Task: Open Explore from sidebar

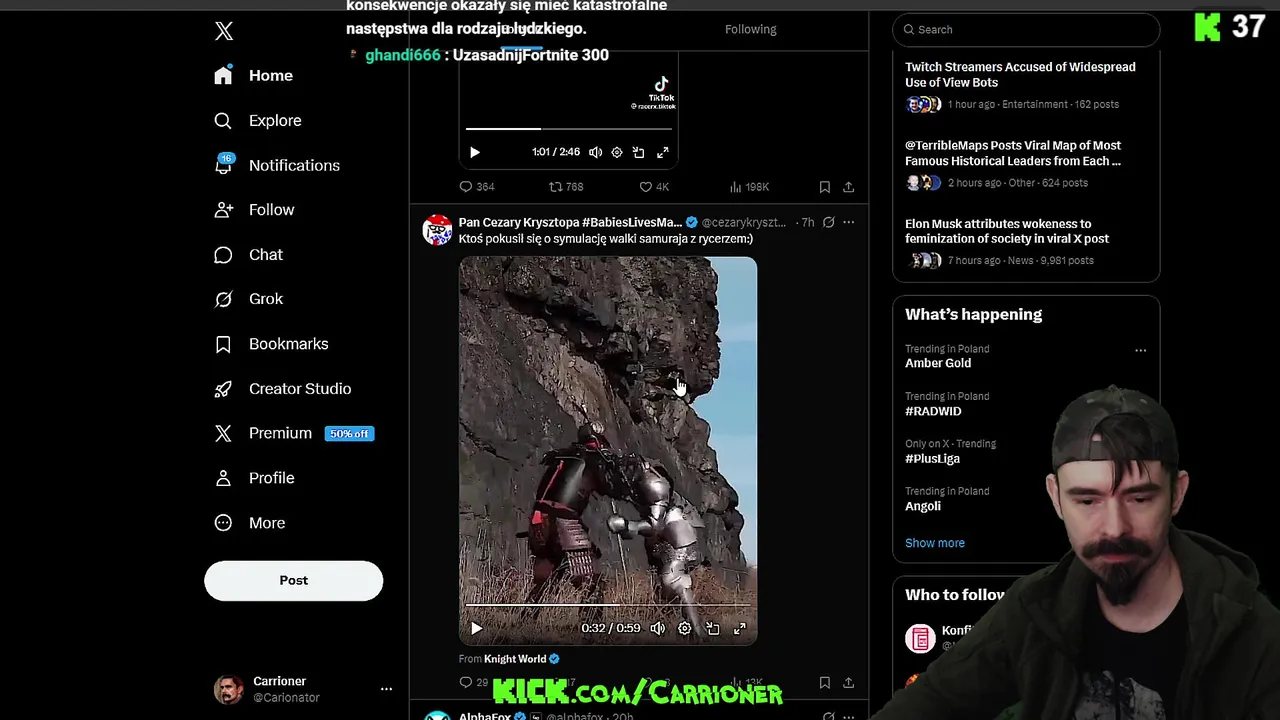Action: pos(258,121)
